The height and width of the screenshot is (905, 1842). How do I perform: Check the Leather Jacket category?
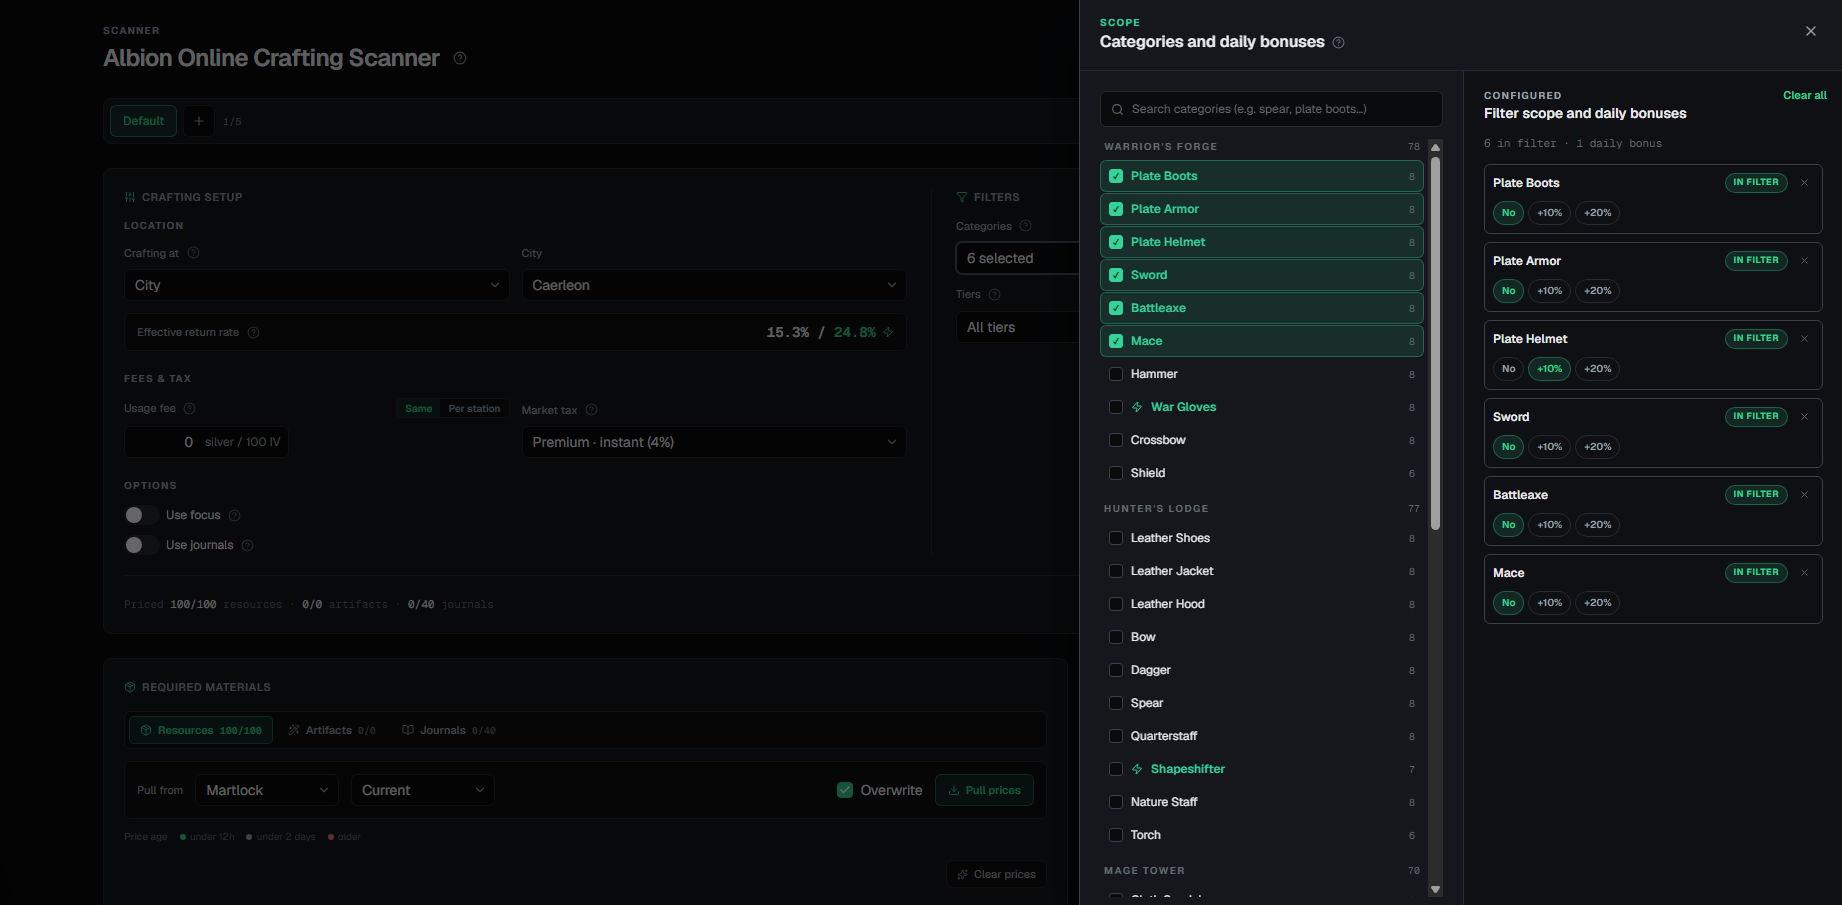tap(1116, 571)
